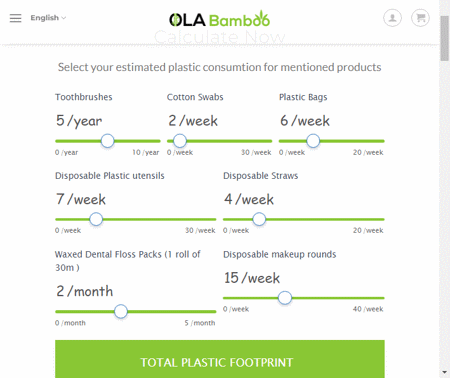Image resolution: width=450 pixels, height=378 pixels.
Task: Click the Toothbrushes slider handle
Action: [x=108, y=141]
